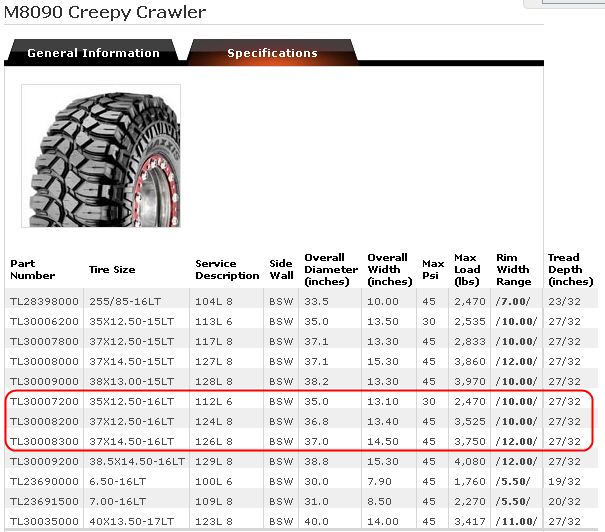Pick highlighted part TL30007200

pos(43,401)
